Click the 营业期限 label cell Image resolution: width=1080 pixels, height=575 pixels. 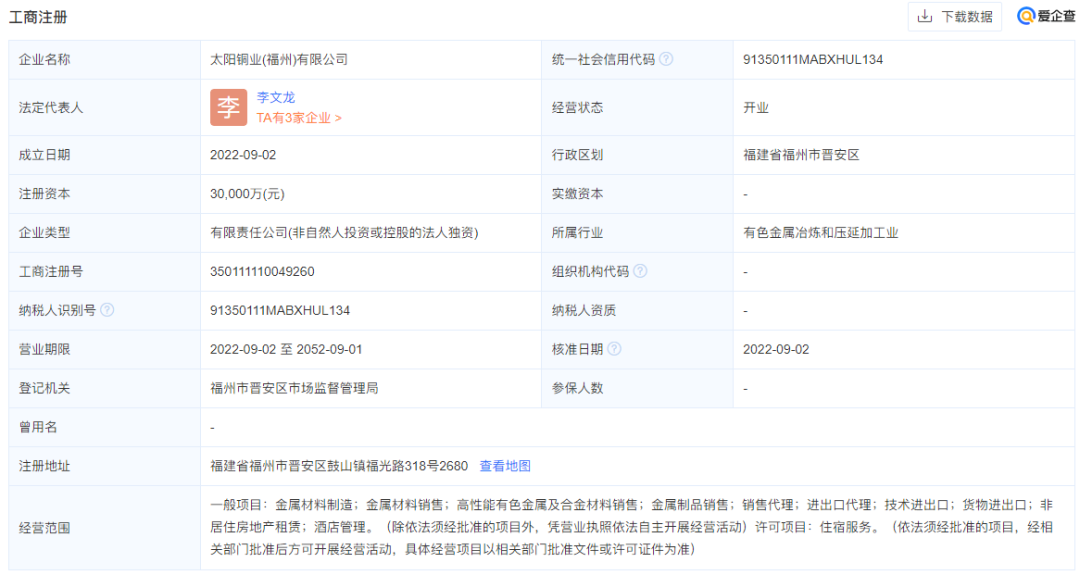[104, 349]
